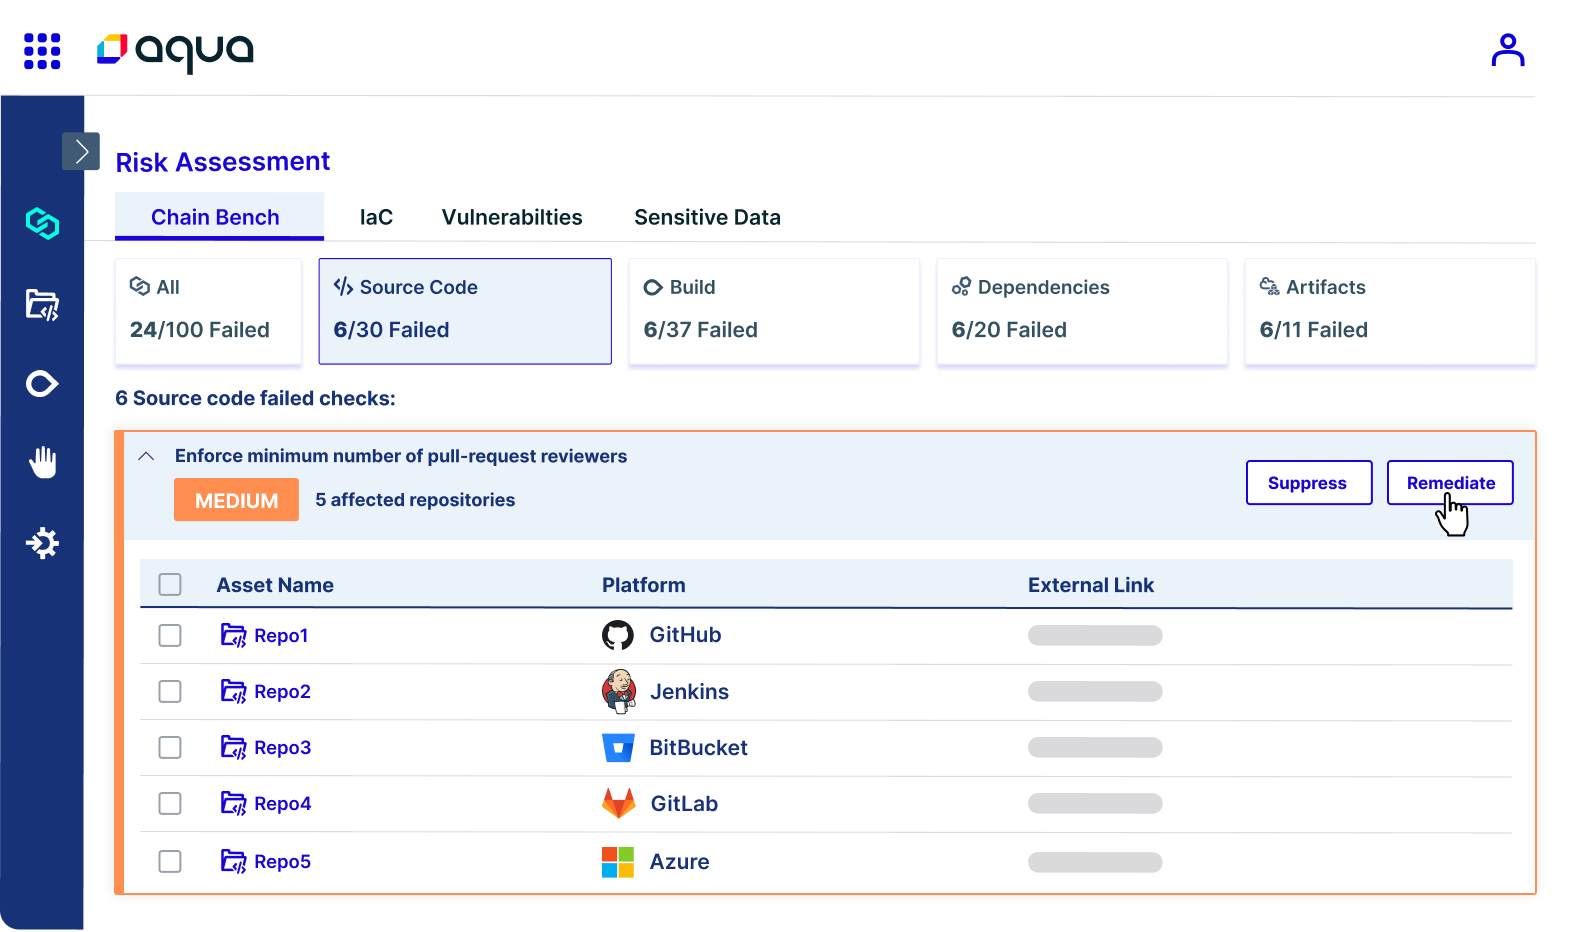Open the Sensitive Data tab
The image size is (1570, 932).
tap(707, 217)
